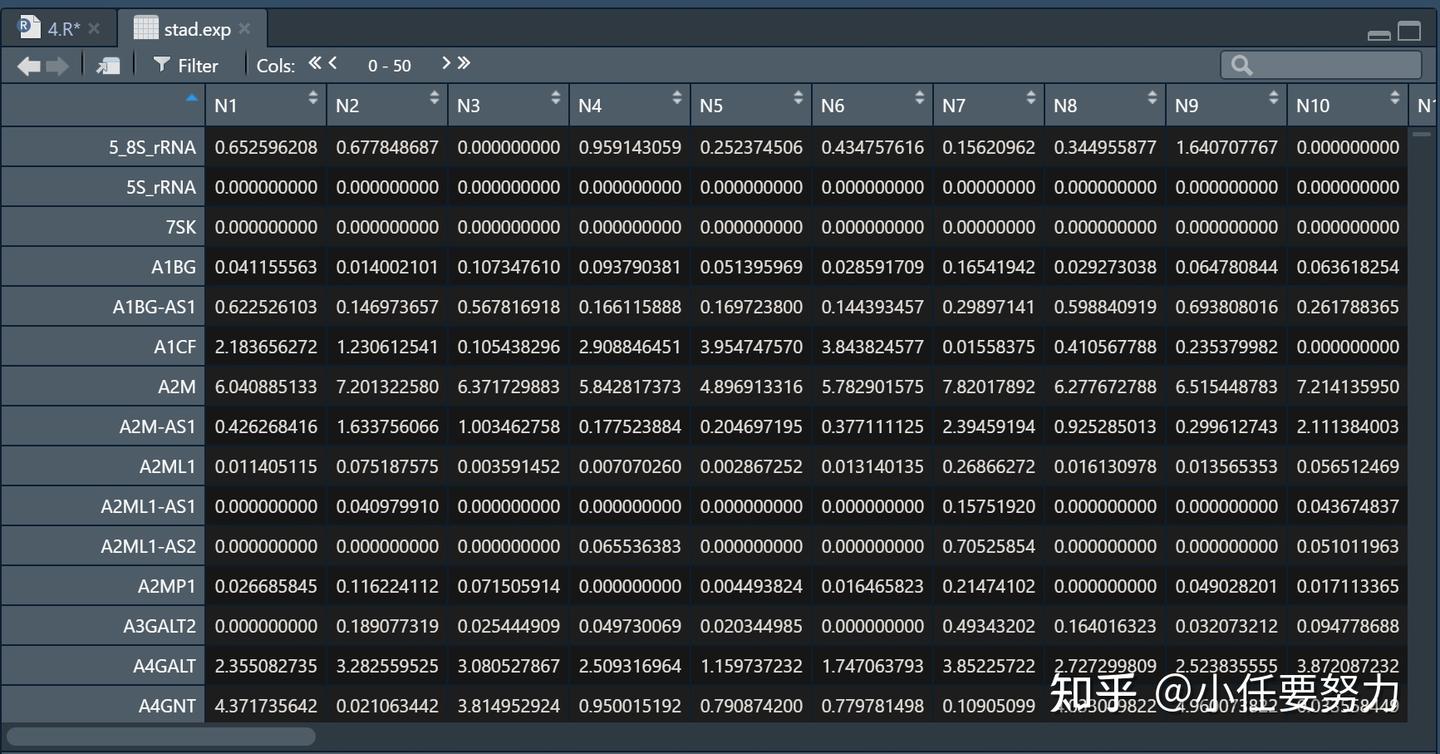Jump to the first column page

click(x=313, y=64)
